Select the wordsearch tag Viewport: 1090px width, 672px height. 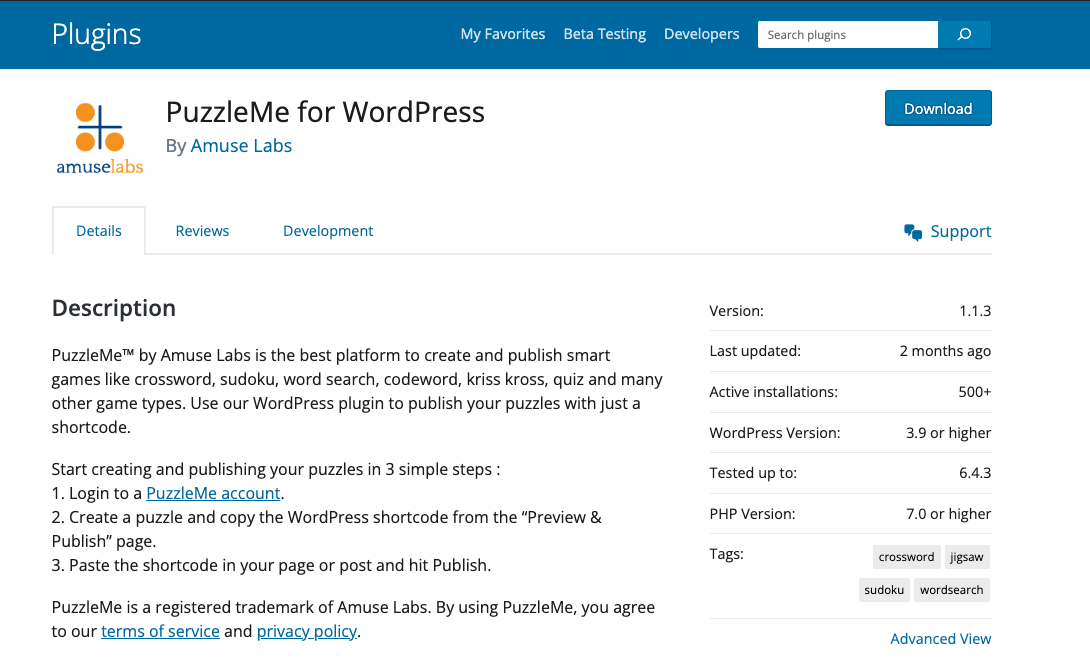[x=951, y=589]
